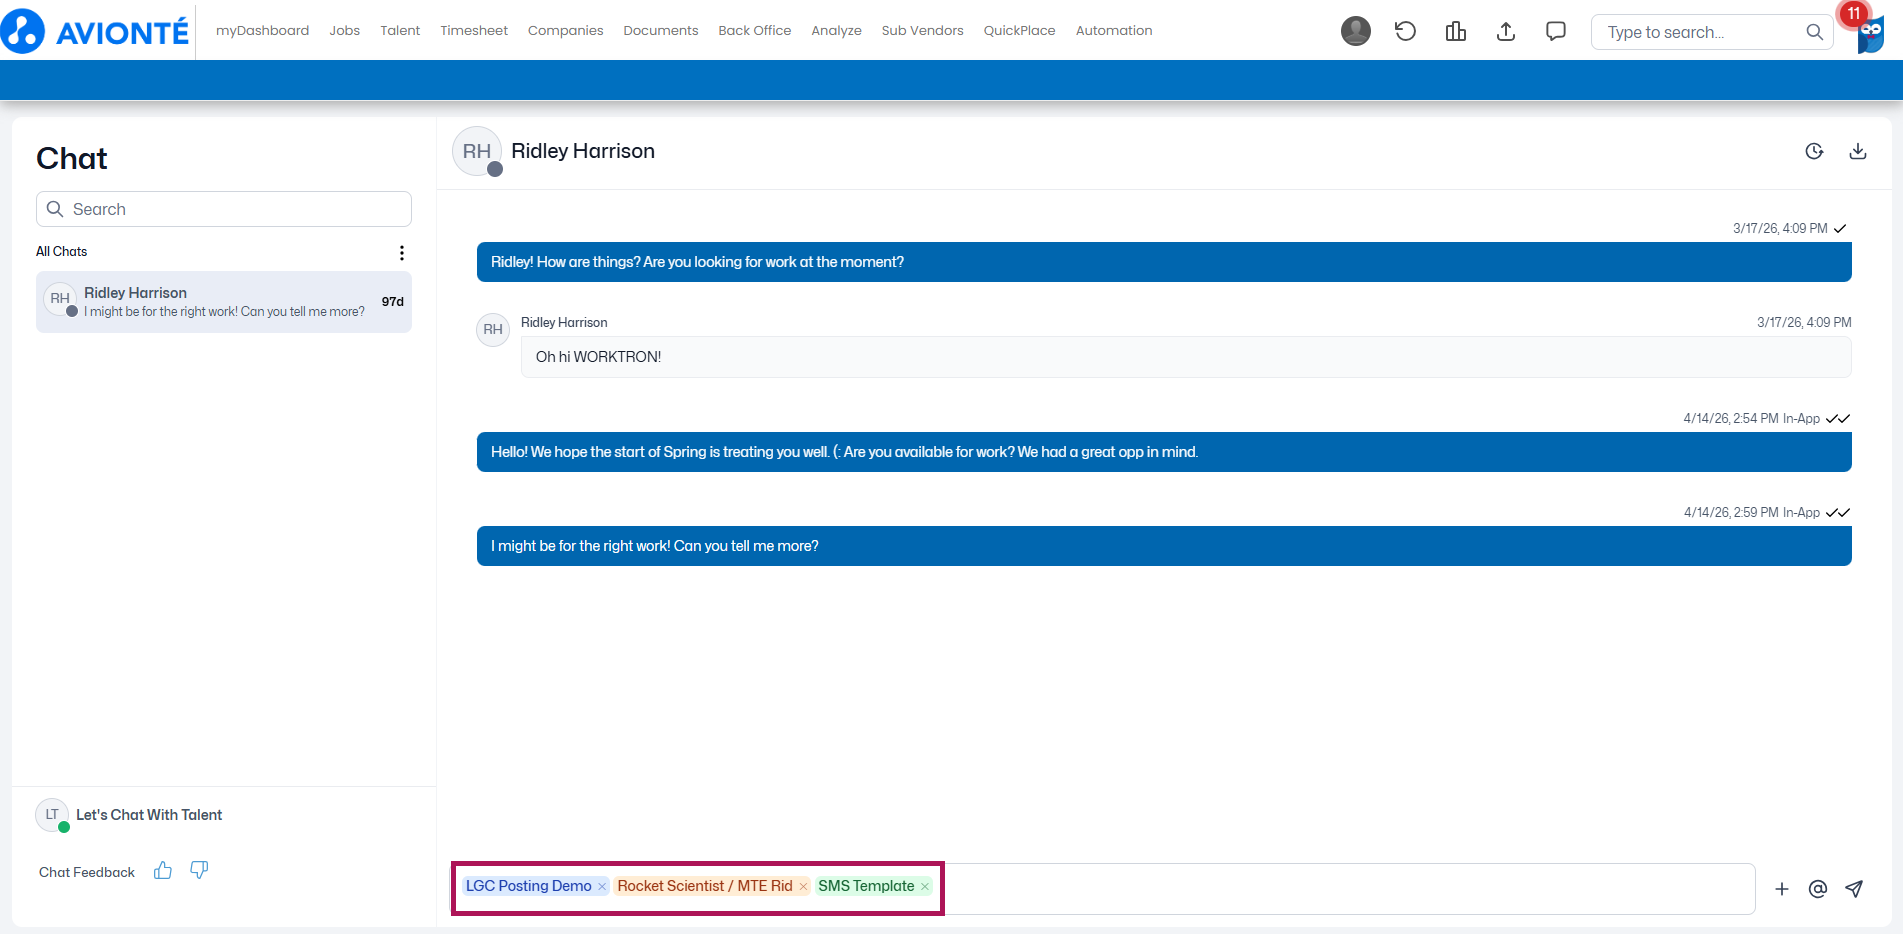Open the chat bubble icon in header
The width and height of the screenshot is (1903, 934).
coord(1556,31)
